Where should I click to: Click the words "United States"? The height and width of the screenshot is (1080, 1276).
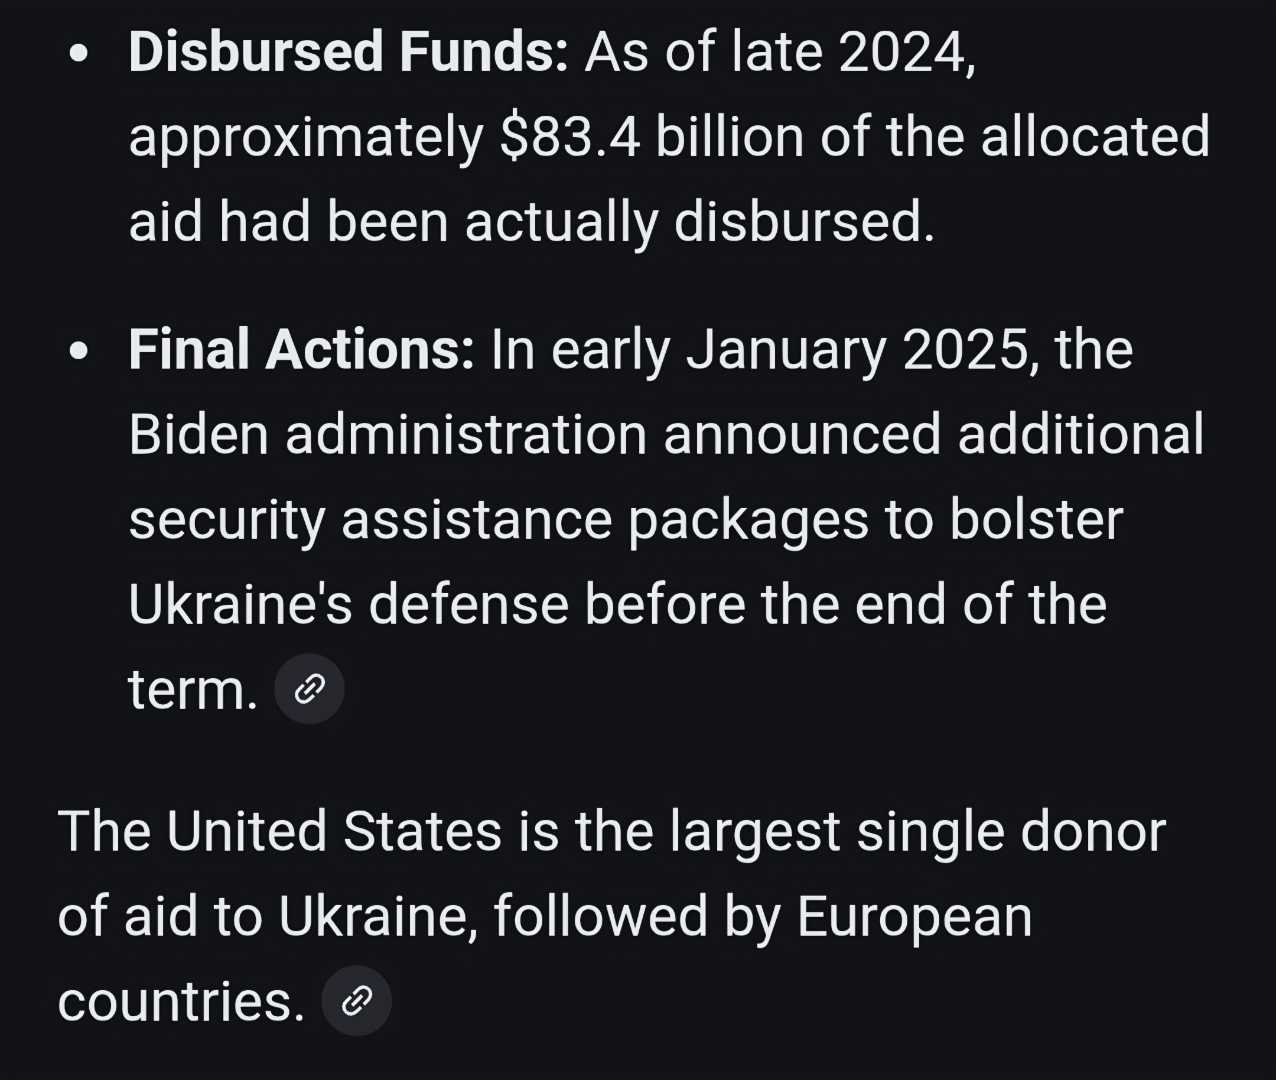(333, 831)
